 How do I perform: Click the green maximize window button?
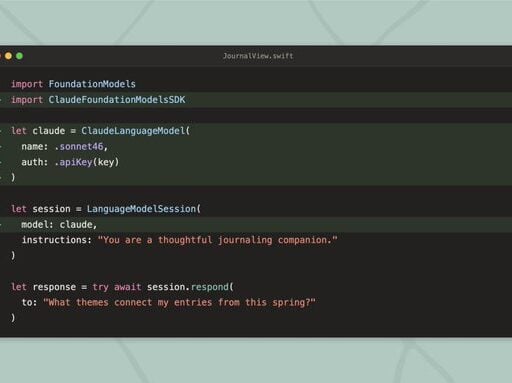(x=19, y=56)
